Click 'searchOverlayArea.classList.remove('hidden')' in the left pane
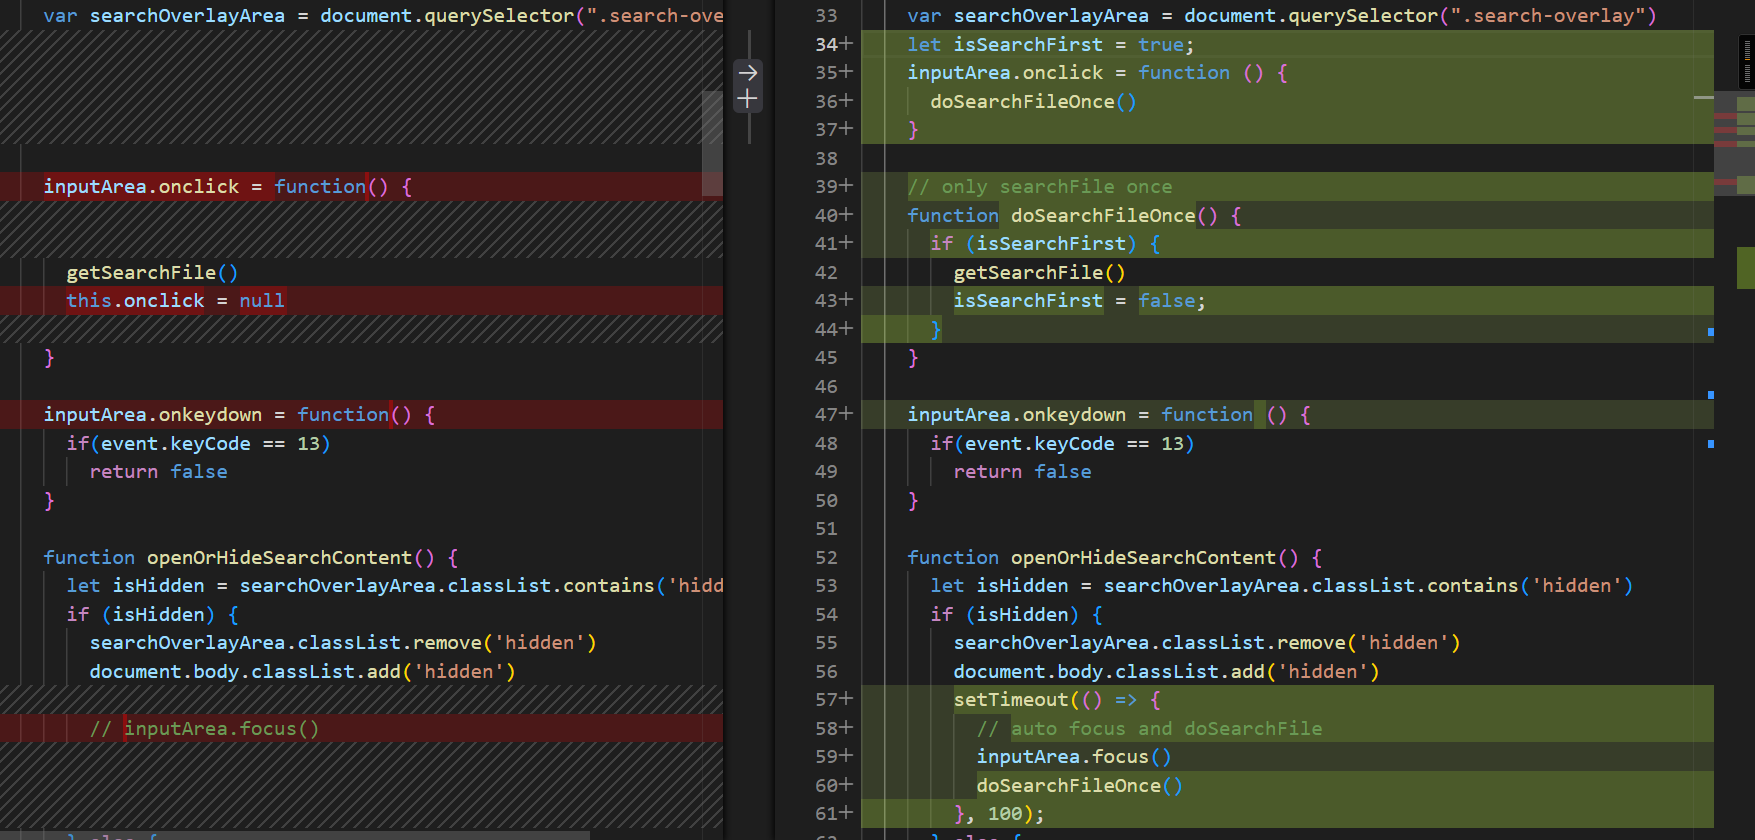1755x840 pixels. (x=343, y=642)
